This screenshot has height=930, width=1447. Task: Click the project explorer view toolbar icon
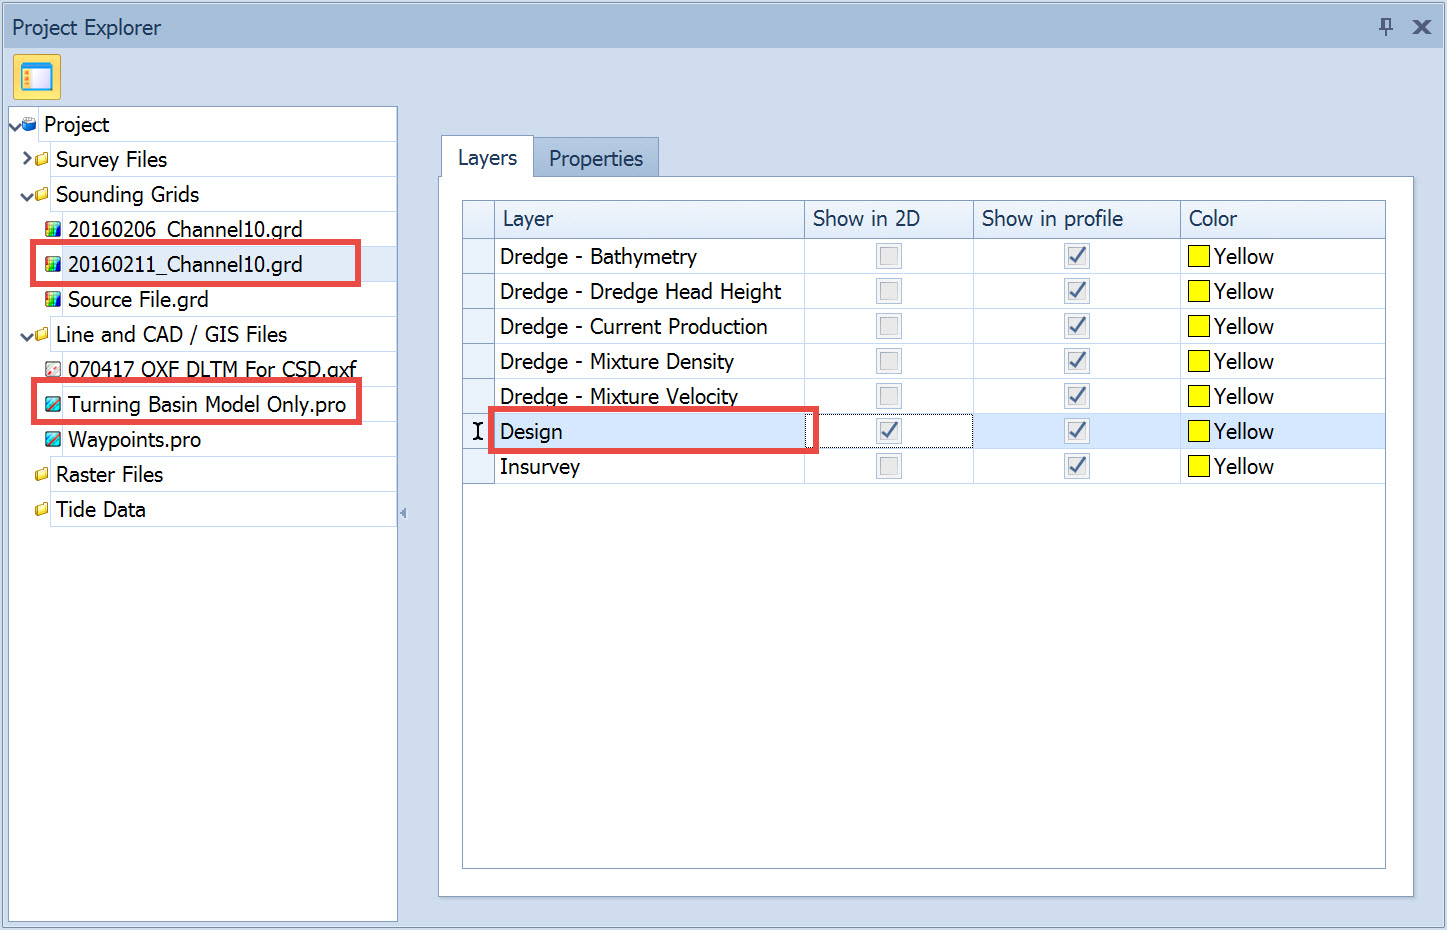tap(37, 77)
